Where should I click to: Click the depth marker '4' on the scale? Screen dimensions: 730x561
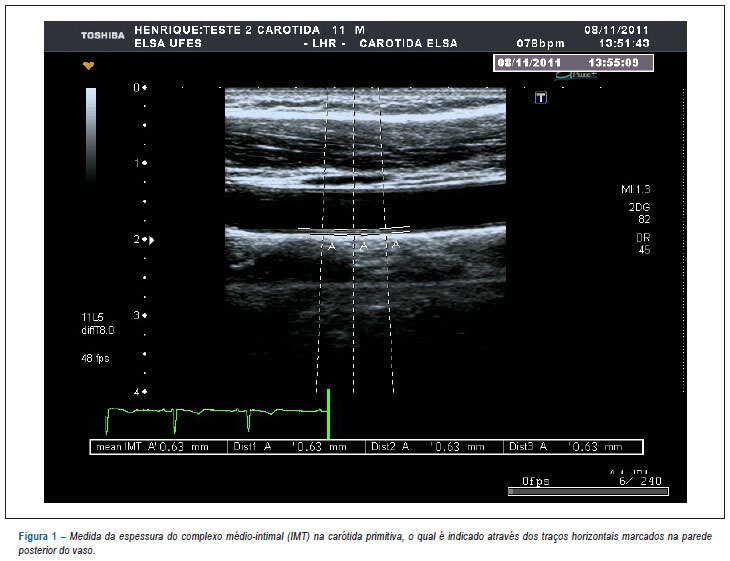(x=136, y=392)
